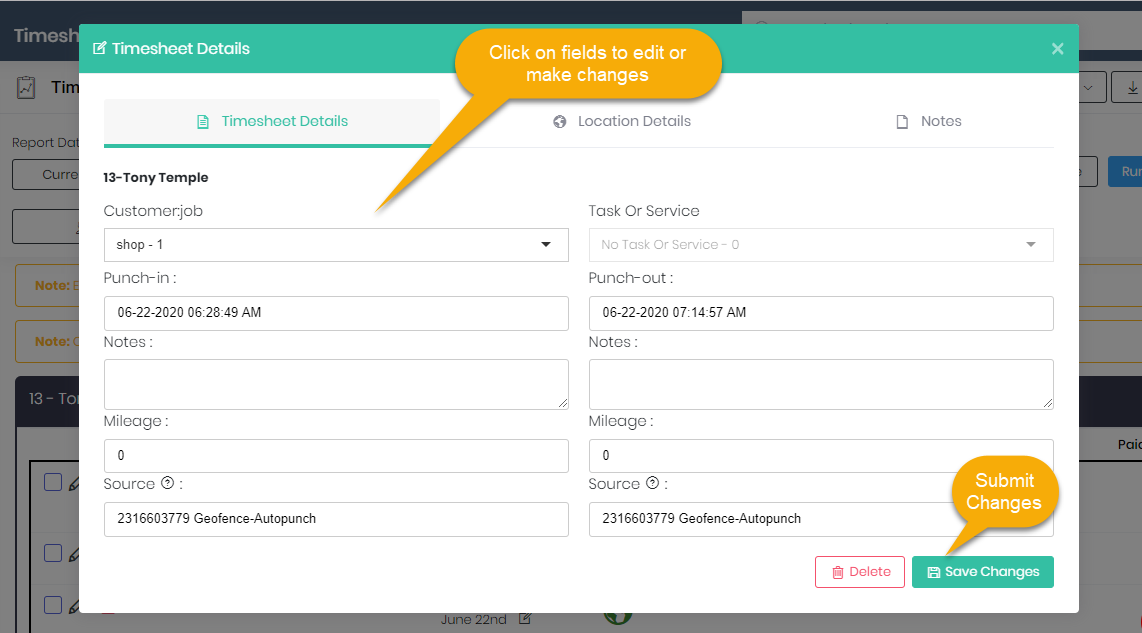Close the Timesheet Details dialog with X
Image resolution: width=1142 pixels, height=633 pixels.
[1057, 48]
